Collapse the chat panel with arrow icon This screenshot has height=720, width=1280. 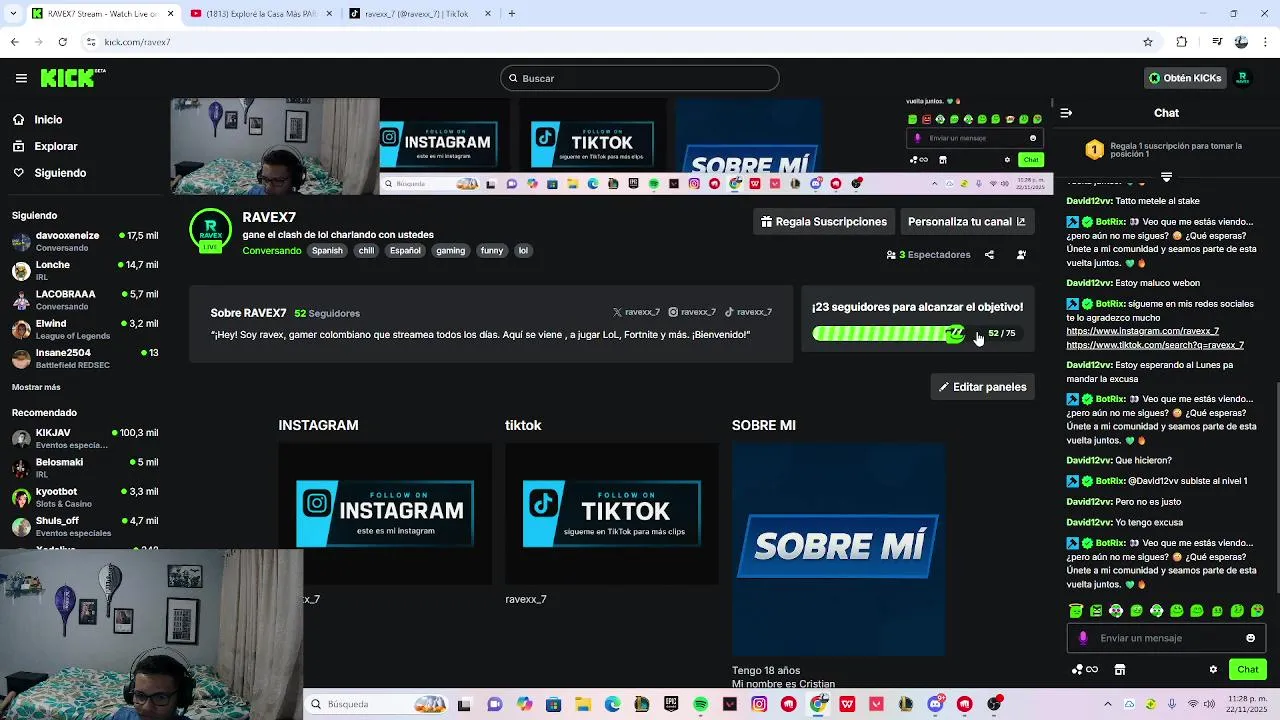coord(1066,113)
